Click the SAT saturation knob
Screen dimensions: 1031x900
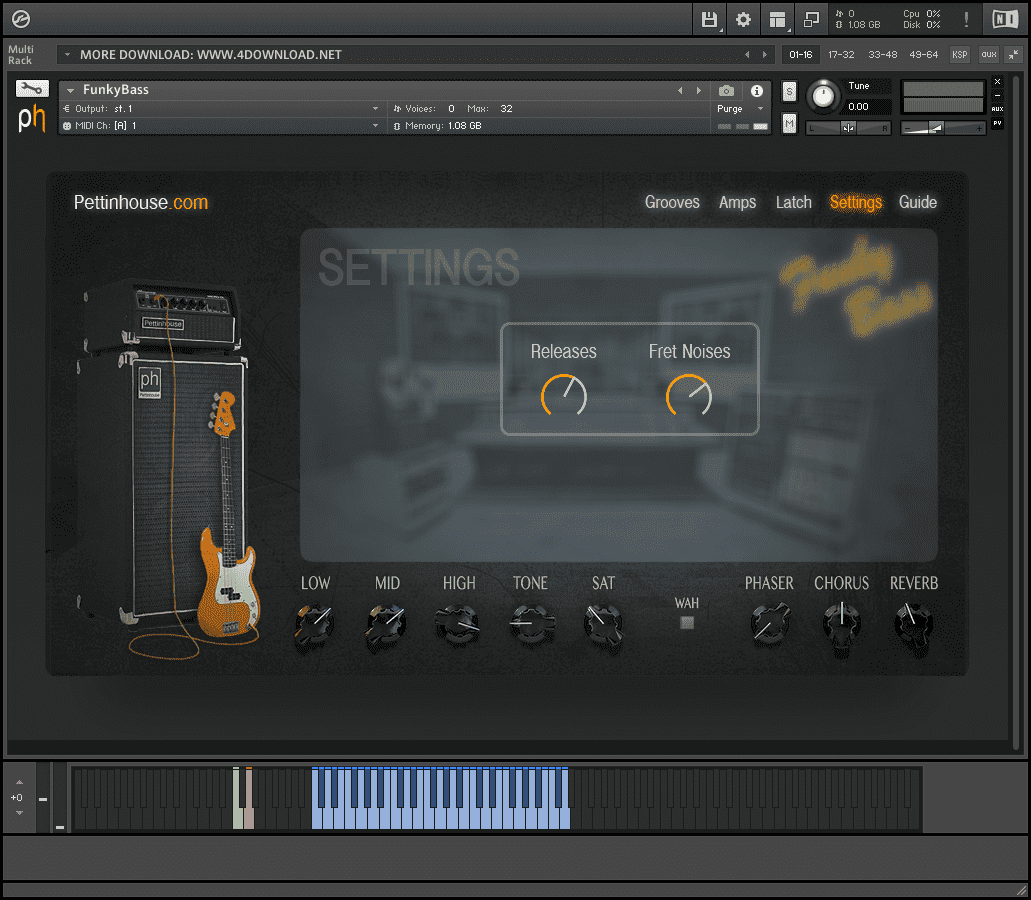[x=603, y=623]
